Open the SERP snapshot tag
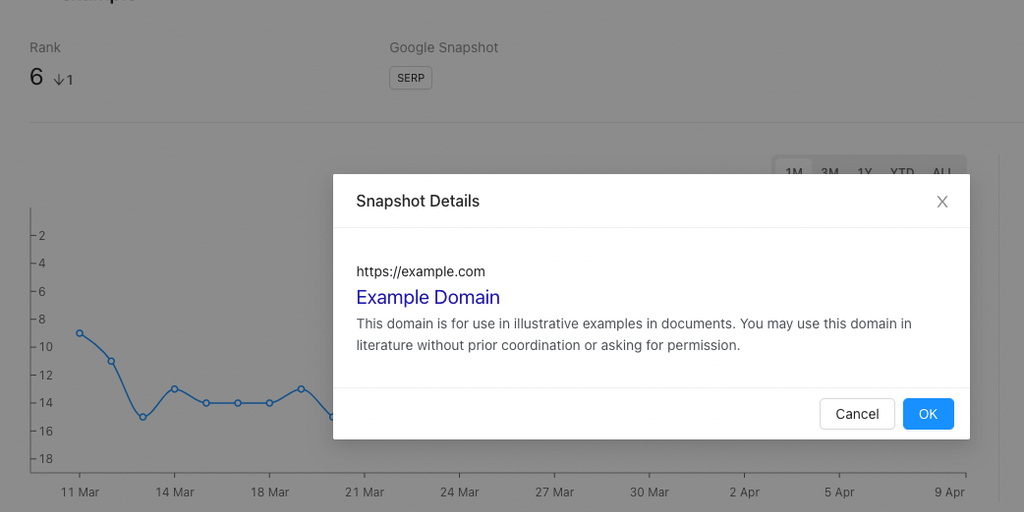 [410, 78]
